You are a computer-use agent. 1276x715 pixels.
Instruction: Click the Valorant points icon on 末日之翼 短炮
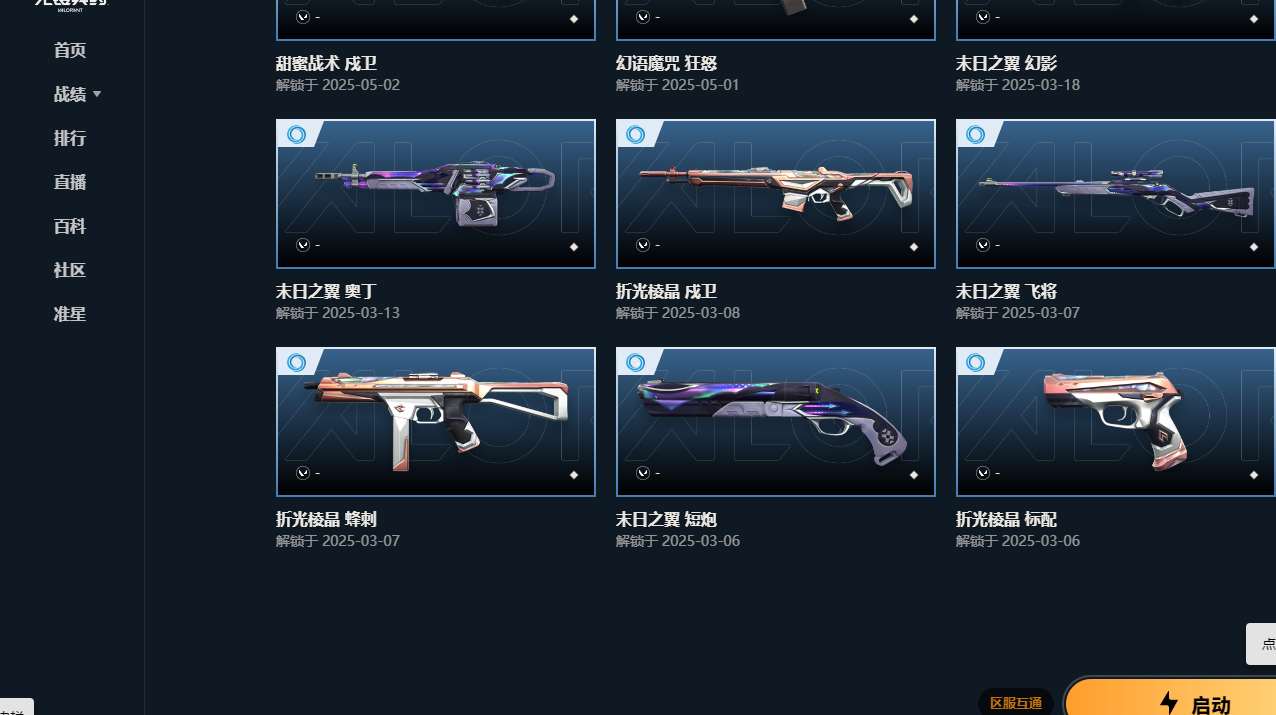tap(643, 473)
